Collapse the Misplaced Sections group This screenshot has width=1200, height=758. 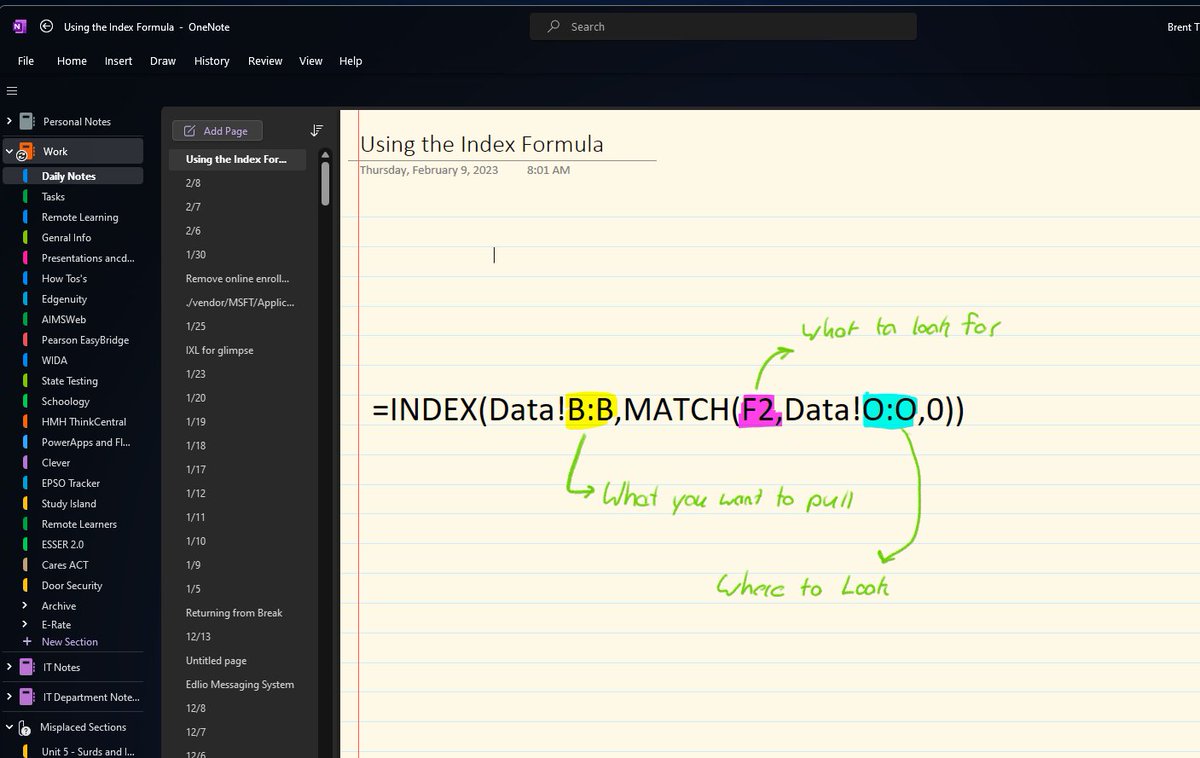coord(9,728)
